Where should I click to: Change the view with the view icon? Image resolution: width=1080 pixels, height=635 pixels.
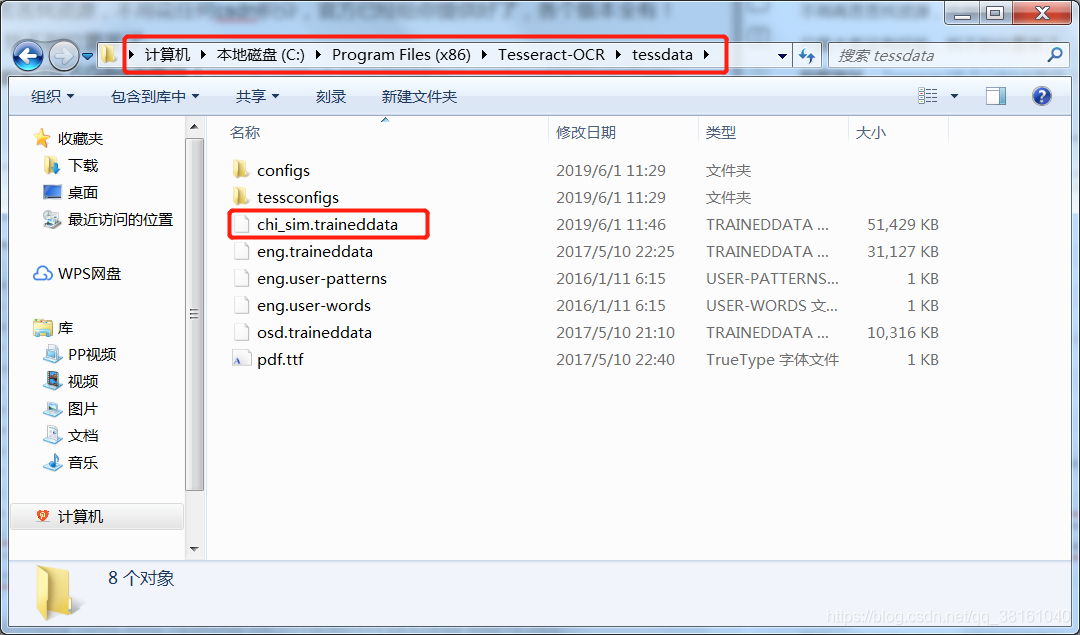coord(928,96)
